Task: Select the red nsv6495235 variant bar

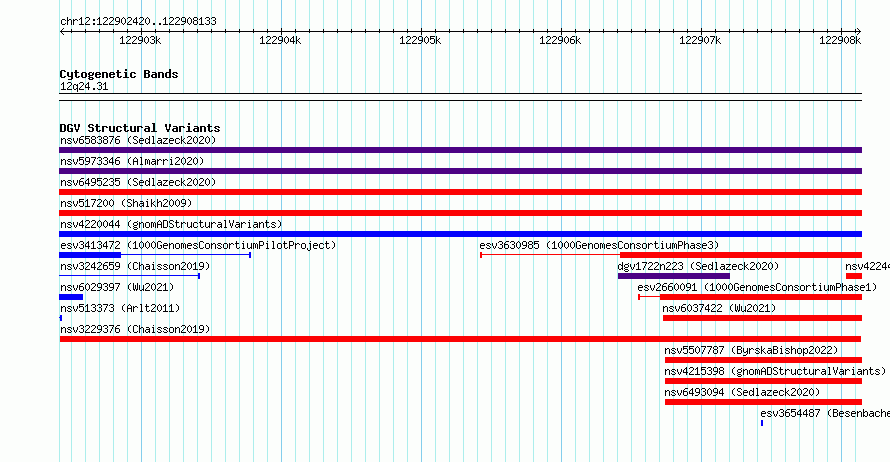Action: click(x=460, y=192)
